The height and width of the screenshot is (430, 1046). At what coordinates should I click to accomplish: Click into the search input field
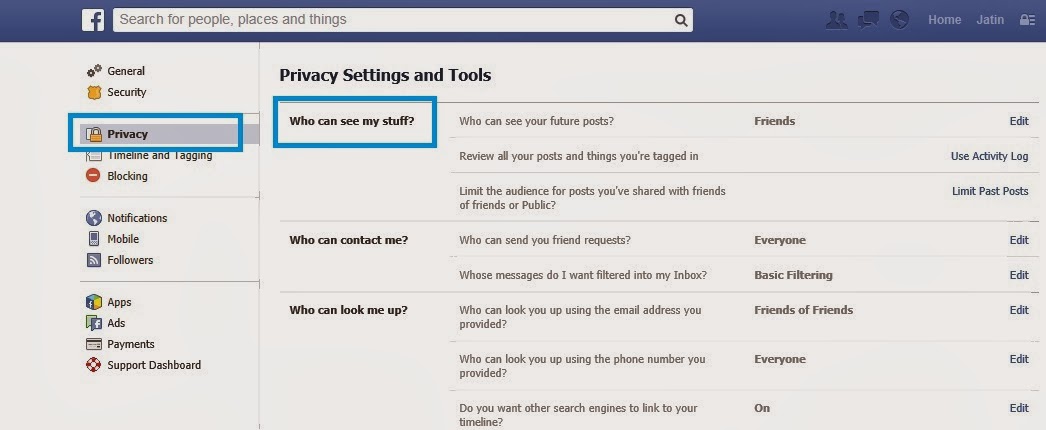click(390, 20)
